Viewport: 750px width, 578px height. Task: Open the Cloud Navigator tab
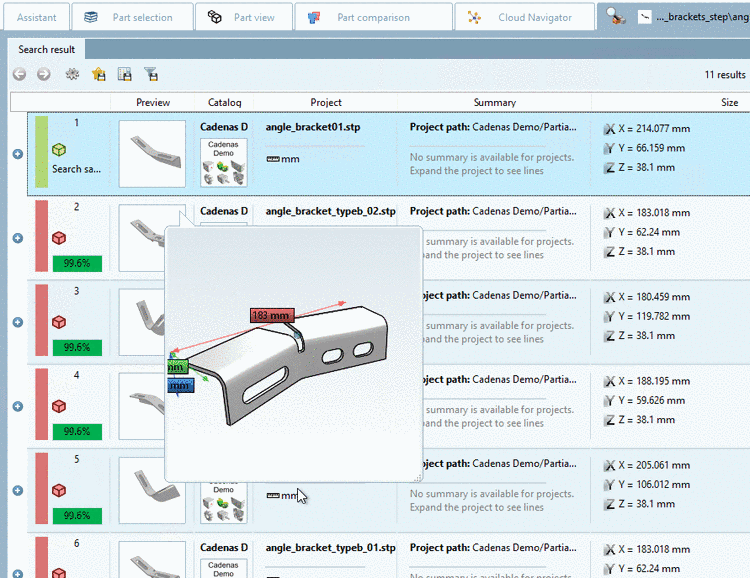point(523,17)
